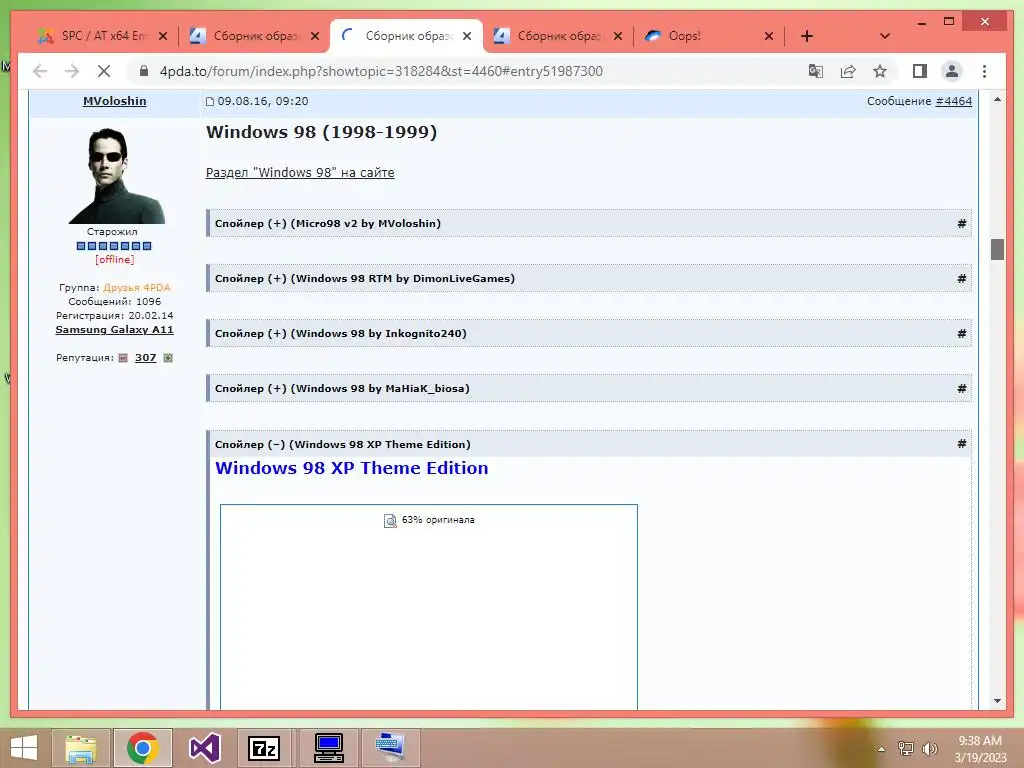Open the taskbar clock showing 9:38 AM
The image size is (1024, 768).
click(980, 749)
